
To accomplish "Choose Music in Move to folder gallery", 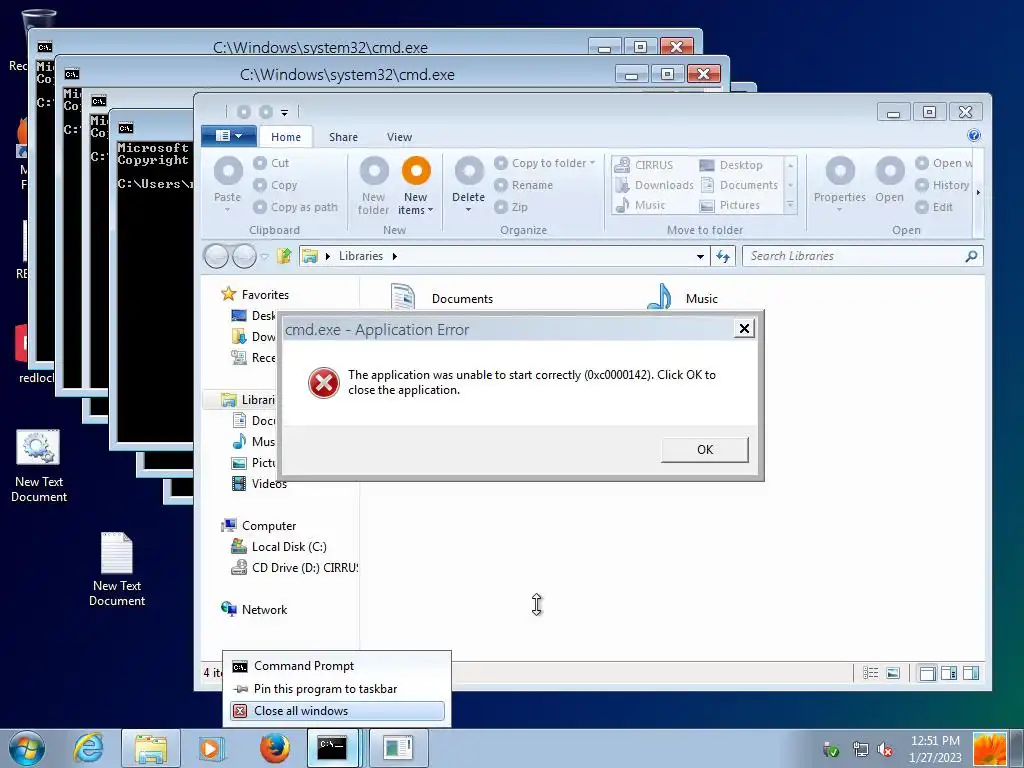I will click(x=641, y=205).
